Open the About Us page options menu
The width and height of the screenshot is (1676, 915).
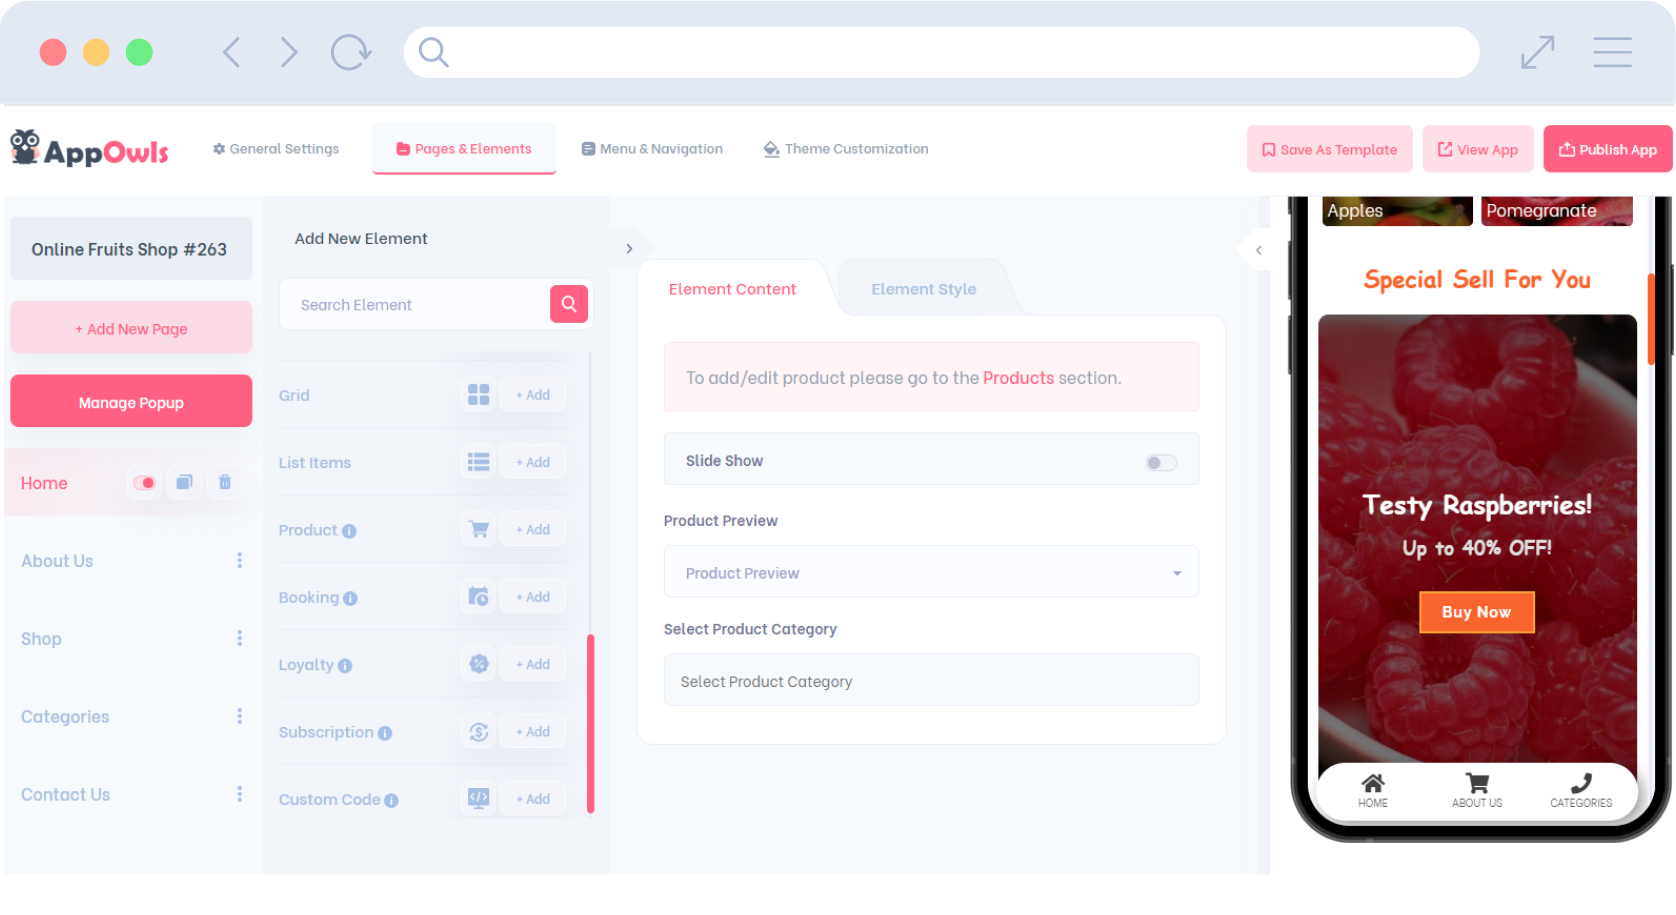pyautogui.click(x=239, y=561)
